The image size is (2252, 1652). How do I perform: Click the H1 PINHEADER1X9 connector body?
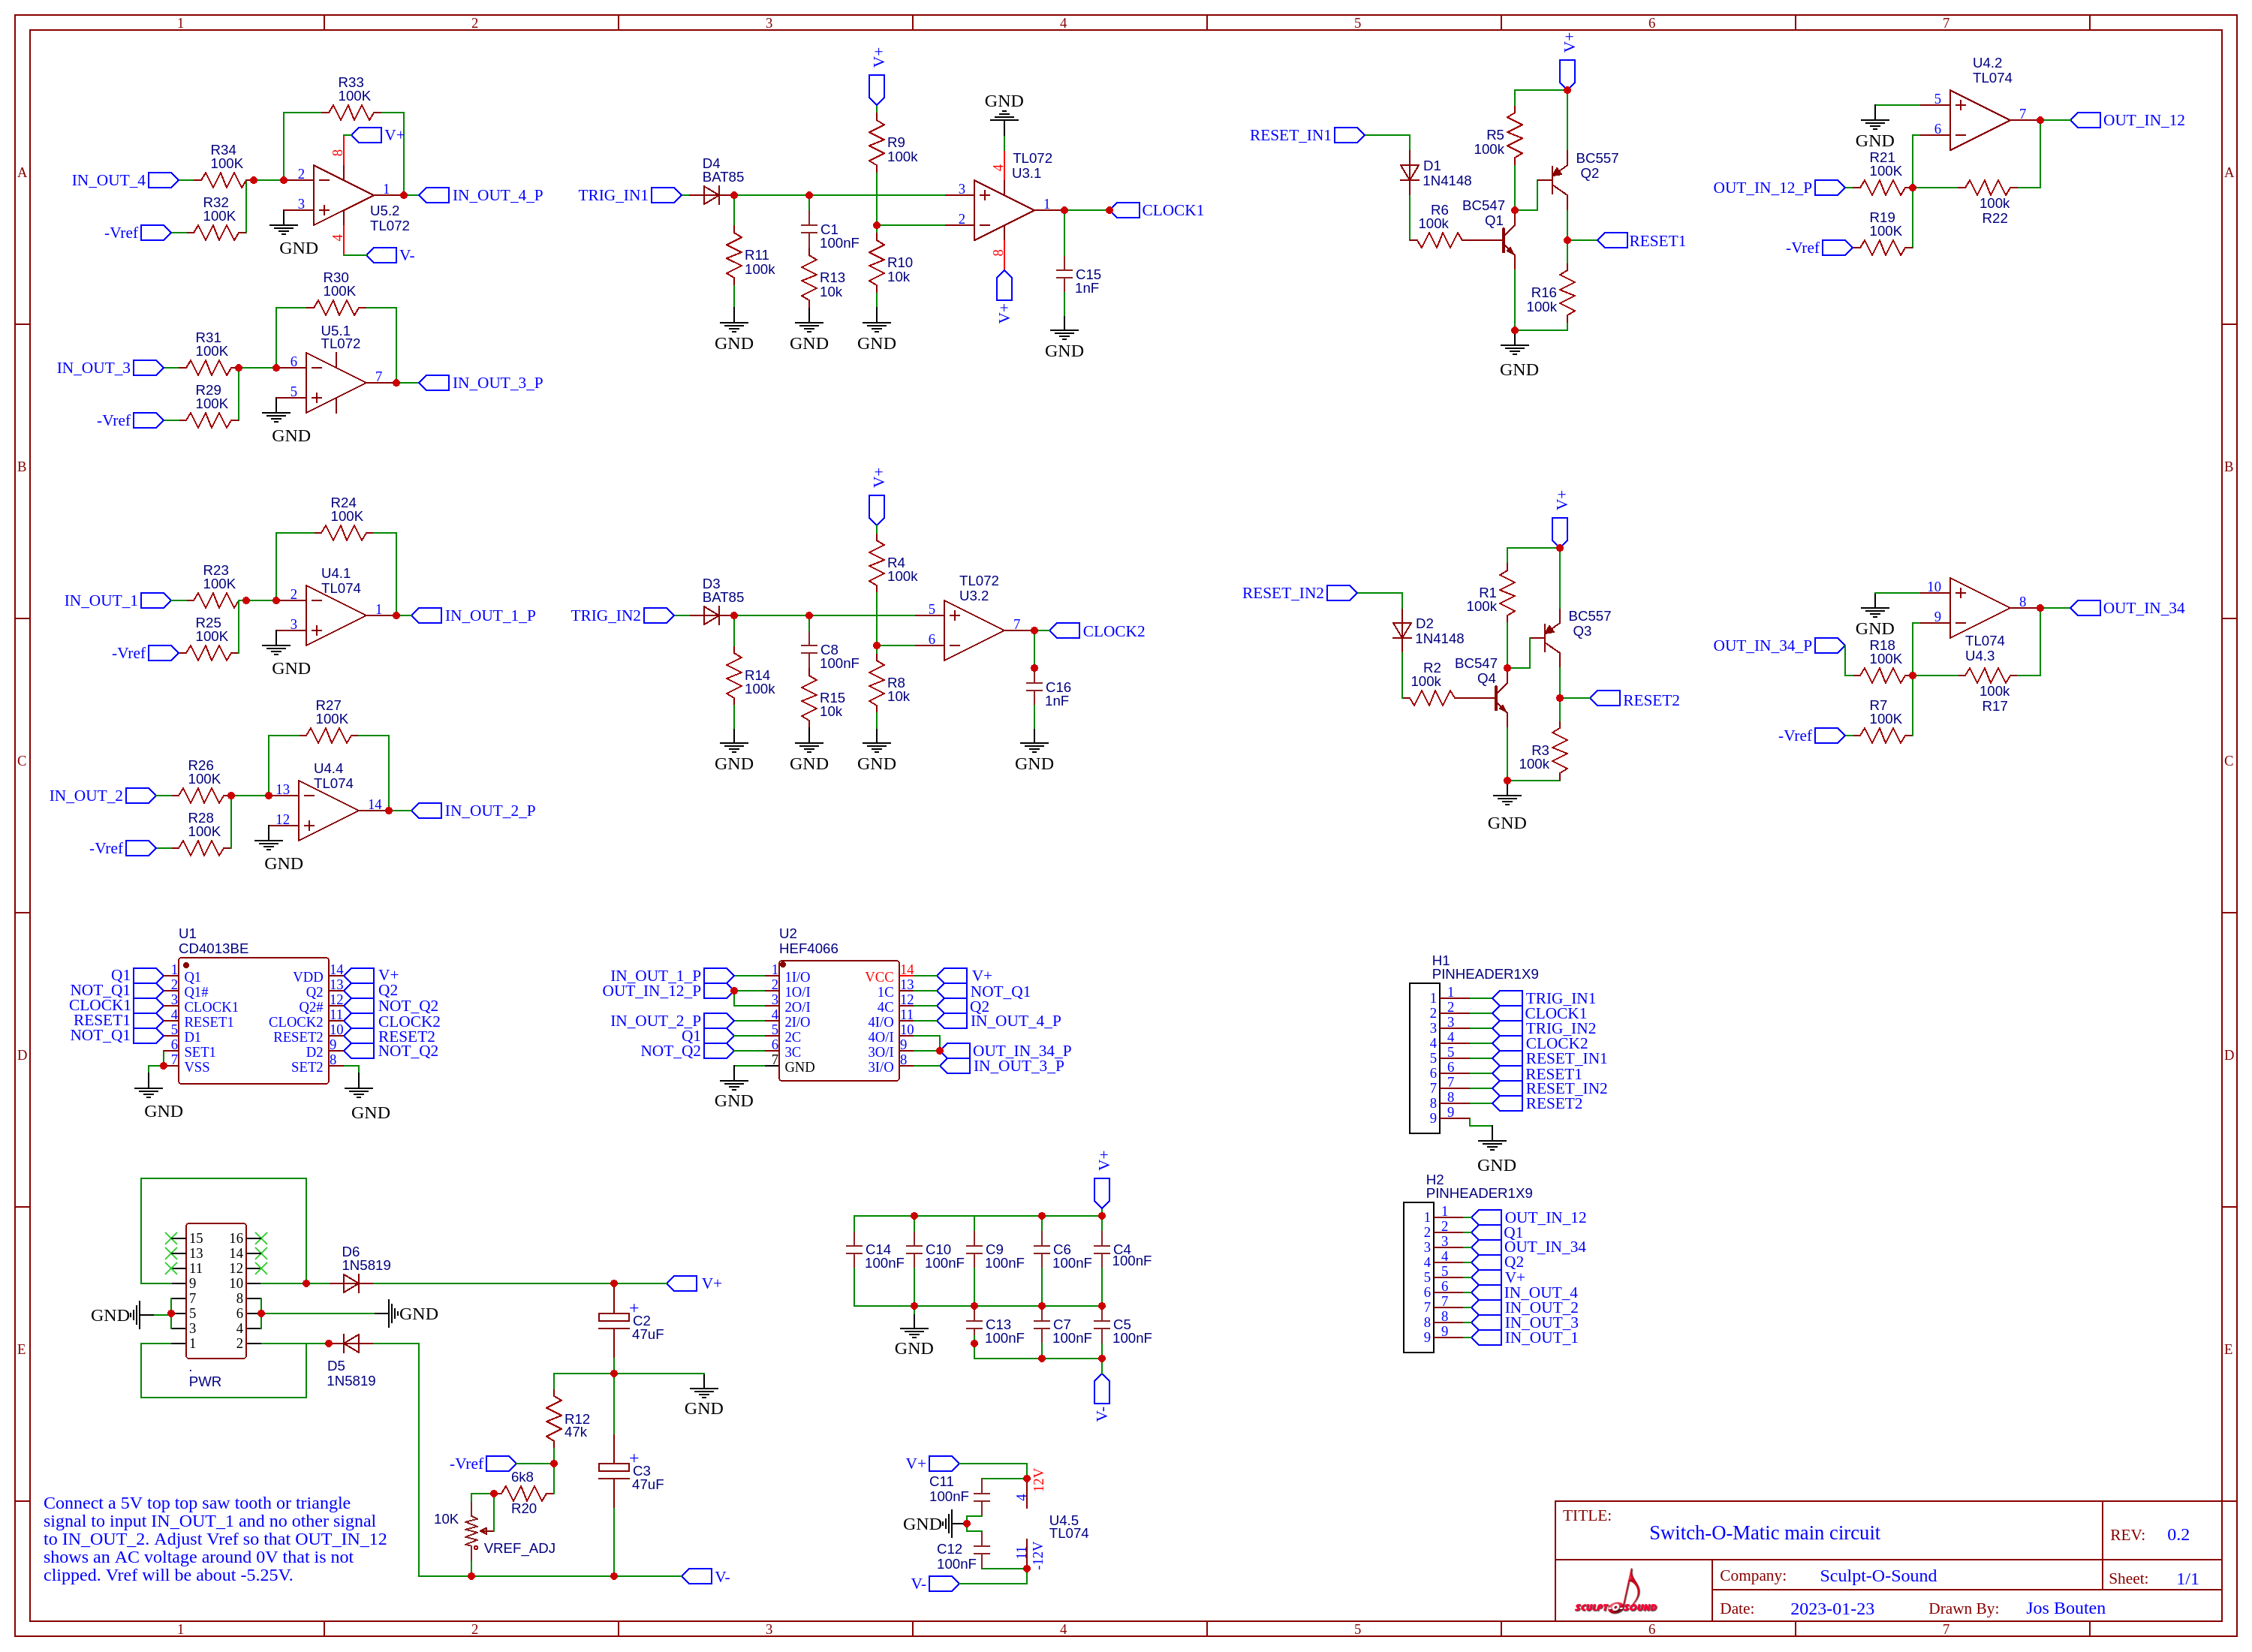pyautogui.click(x=1423, y=1058)
